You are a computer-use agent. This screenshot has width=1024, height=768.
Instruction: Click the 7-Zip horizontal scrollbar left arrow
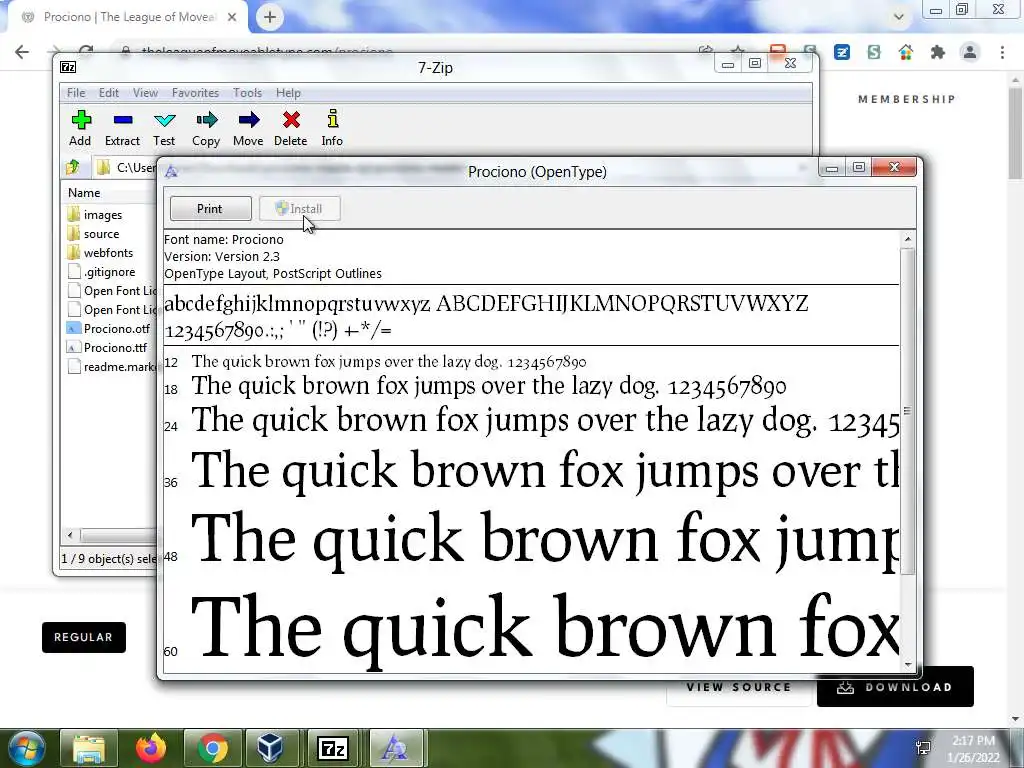pos(70,536)
